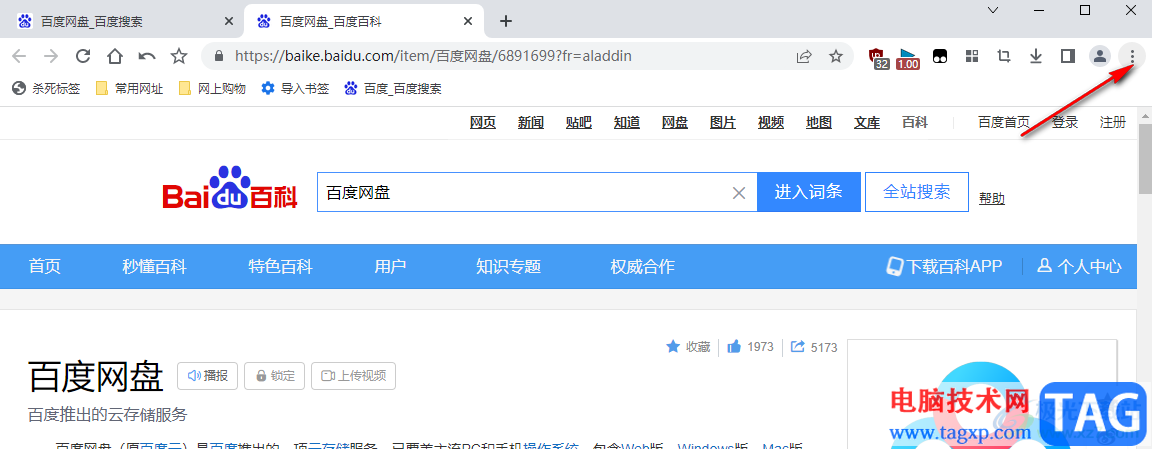Click the lock icon in address bar
The height and width of the screenshot is (449, 1152).
(217, 56)
